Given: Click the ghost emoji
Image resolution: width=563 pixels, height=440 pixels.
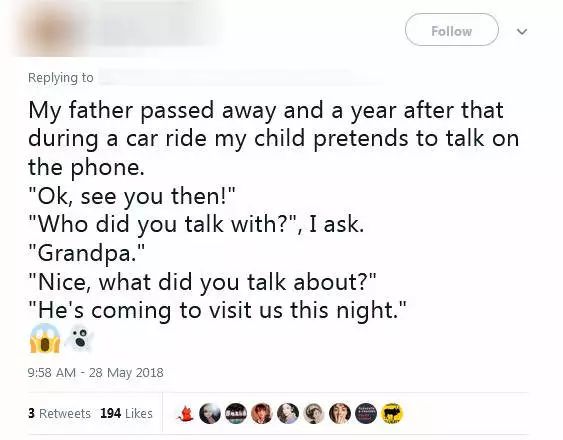Looking at the screenshot, I should point(80,339).
